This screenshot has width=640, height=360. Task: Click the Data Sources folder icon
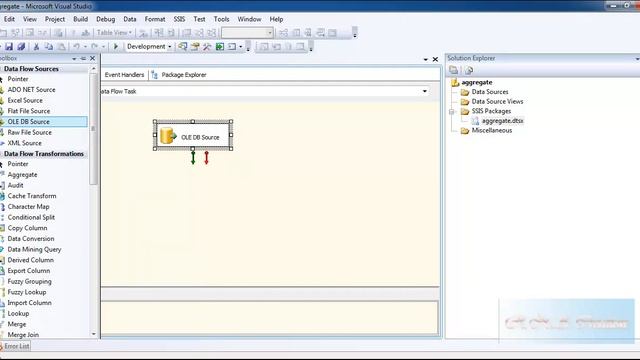pos(464,92)
